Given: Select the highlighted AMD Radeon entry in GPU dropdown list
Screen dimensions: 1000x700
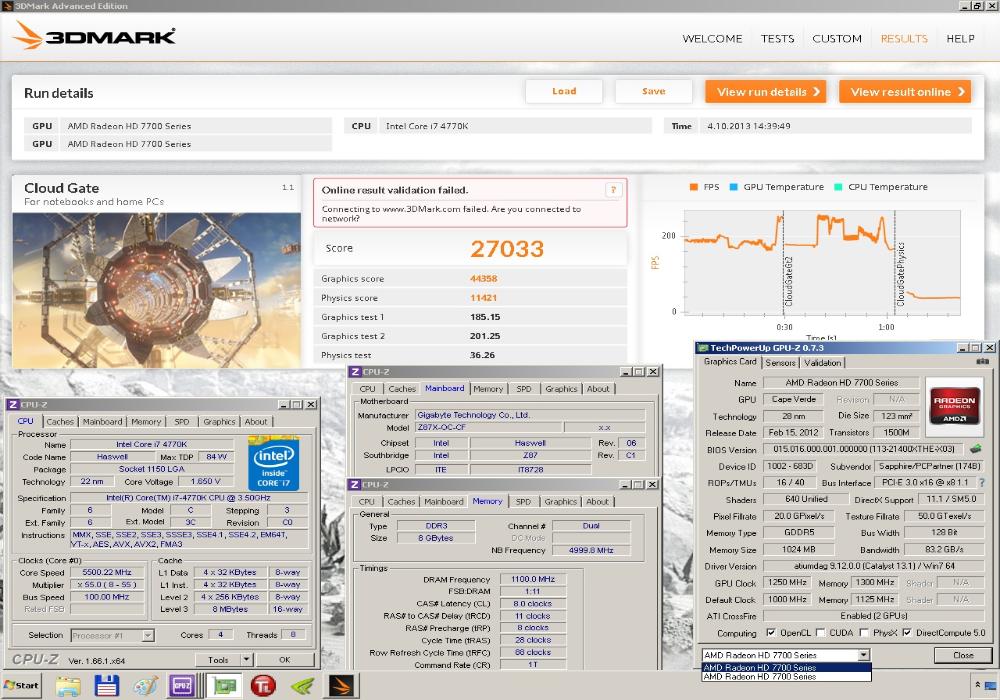Looking at the screenshot, I should tap(786, 667).
